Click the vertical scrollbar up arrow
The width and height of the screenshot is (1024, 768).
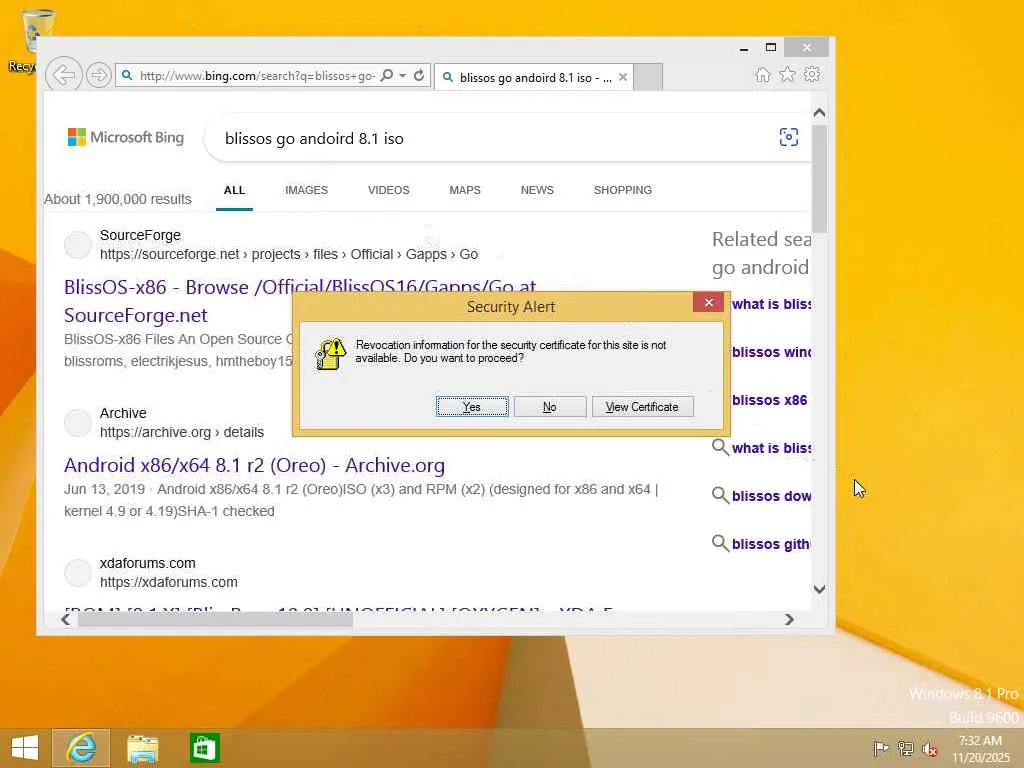pos(820,112)
